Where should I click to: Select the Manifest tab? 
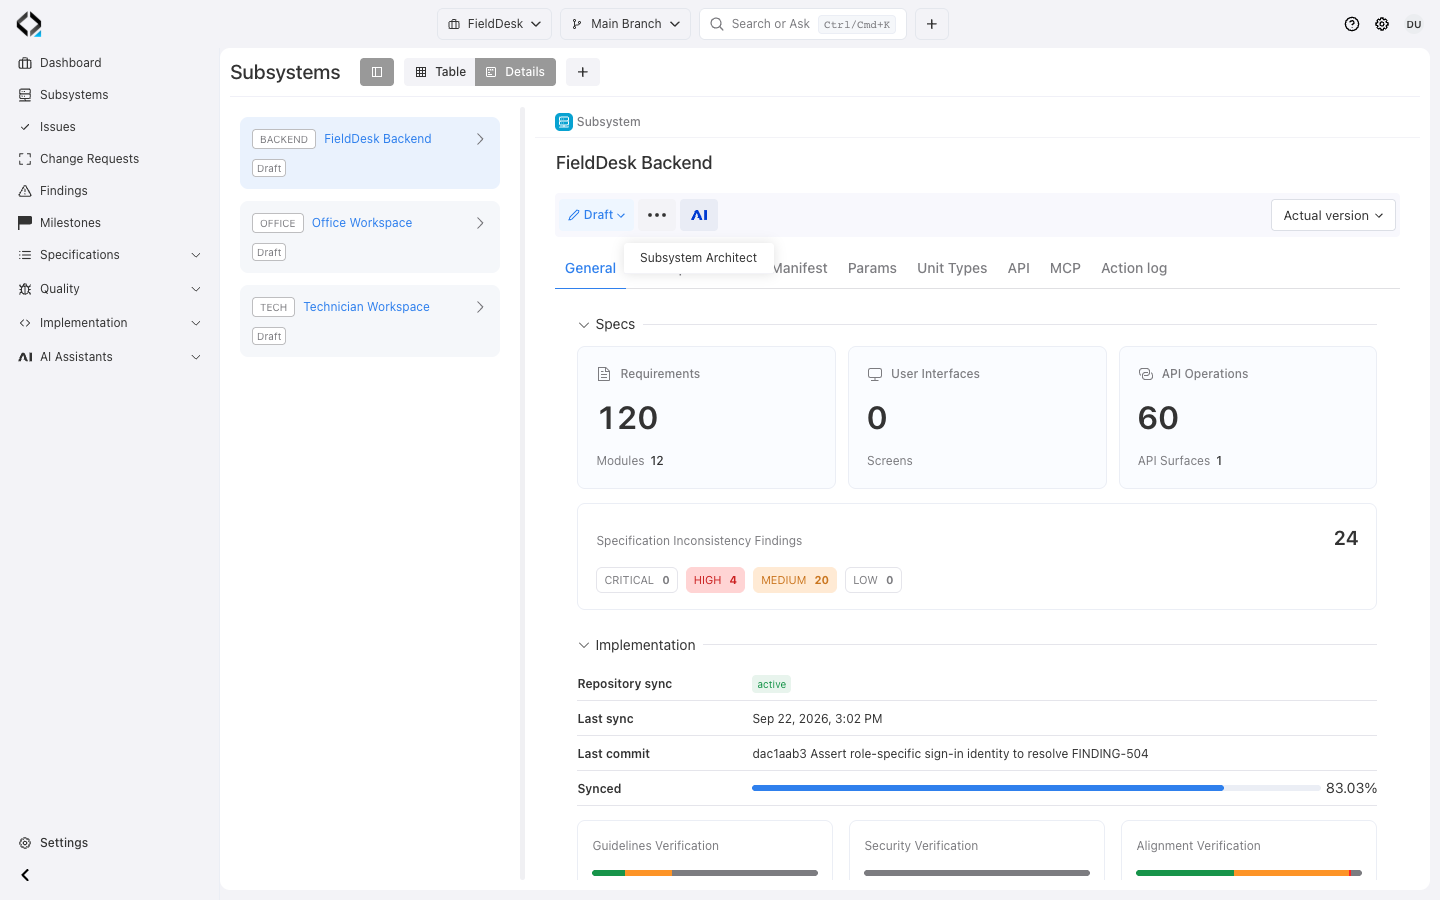pos(800,268)
